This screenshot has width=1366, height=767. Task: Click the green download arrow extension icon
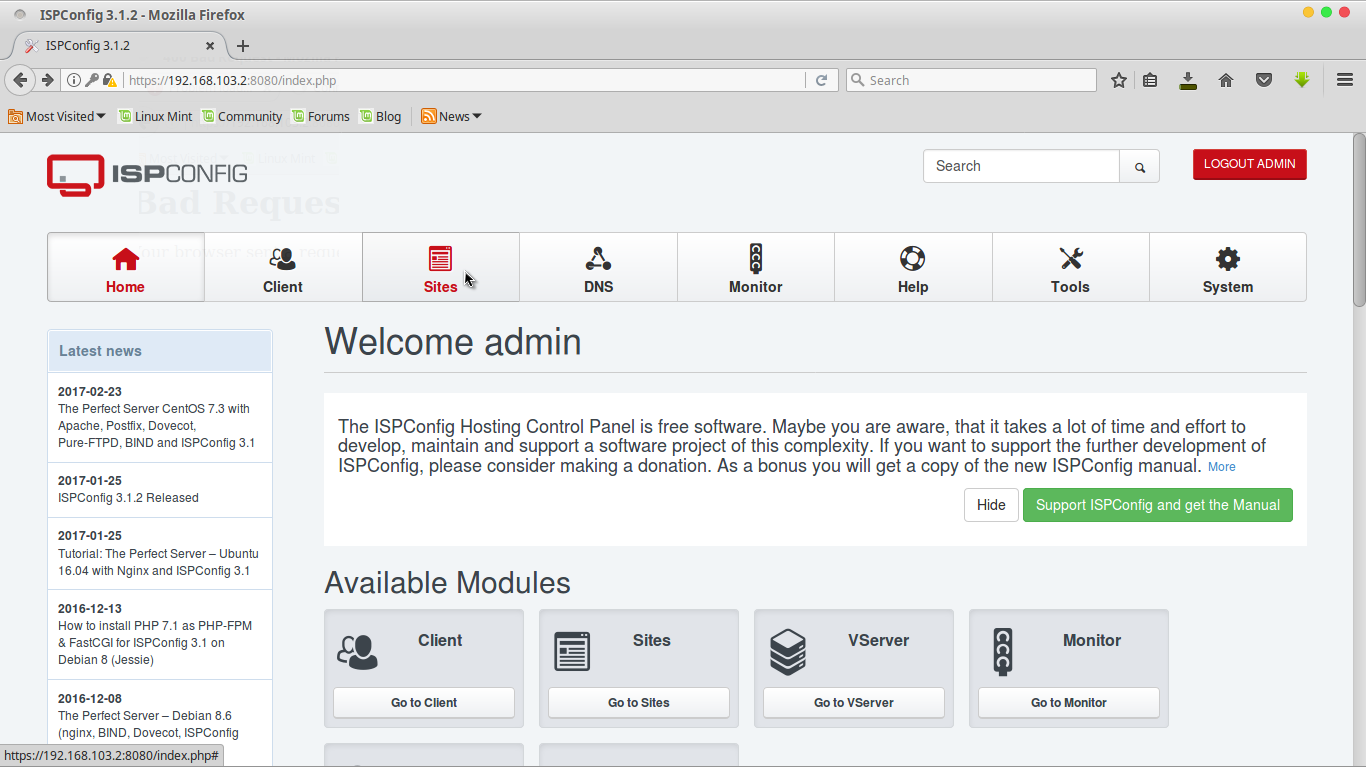pyautogui.click(x=1301, y=79)
